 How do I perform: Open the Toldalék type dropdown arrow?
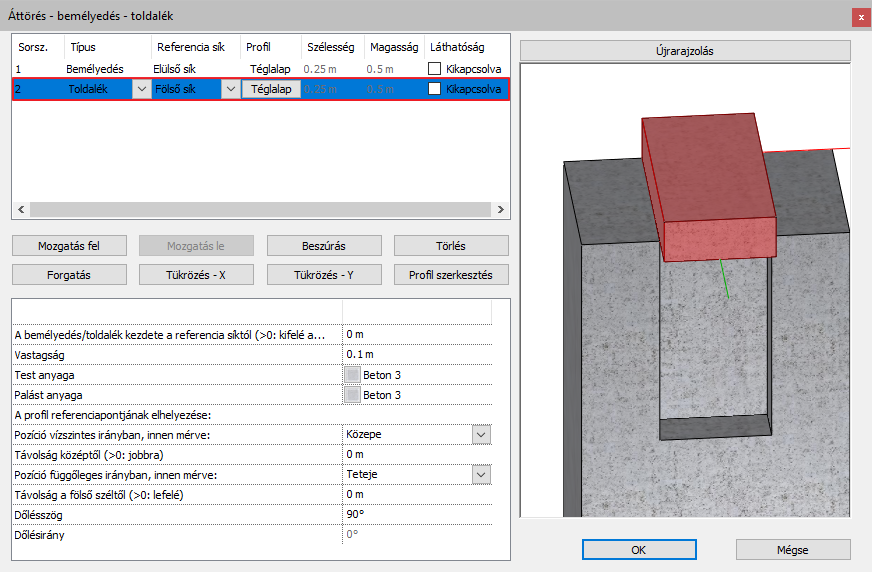tap(141, 89)
